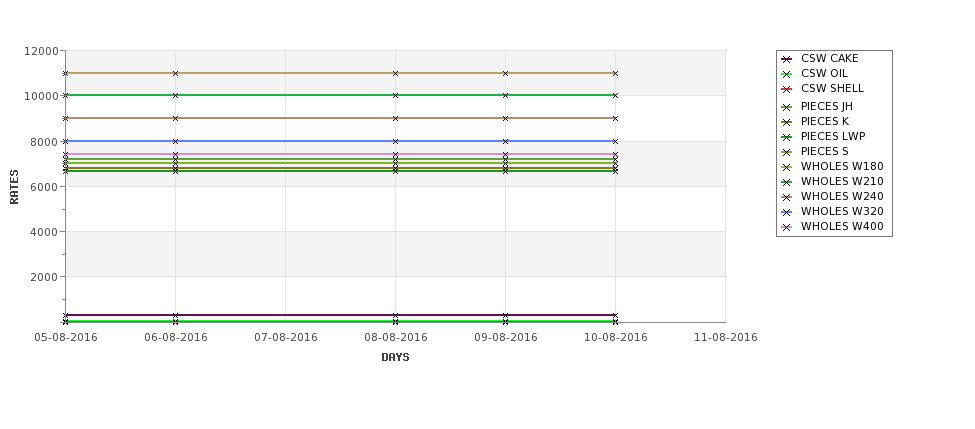Image resolution: width=975 pixels, height=429 pixels.
Task: Click the PIECES K legend marker icon
Action: (787, 122)
